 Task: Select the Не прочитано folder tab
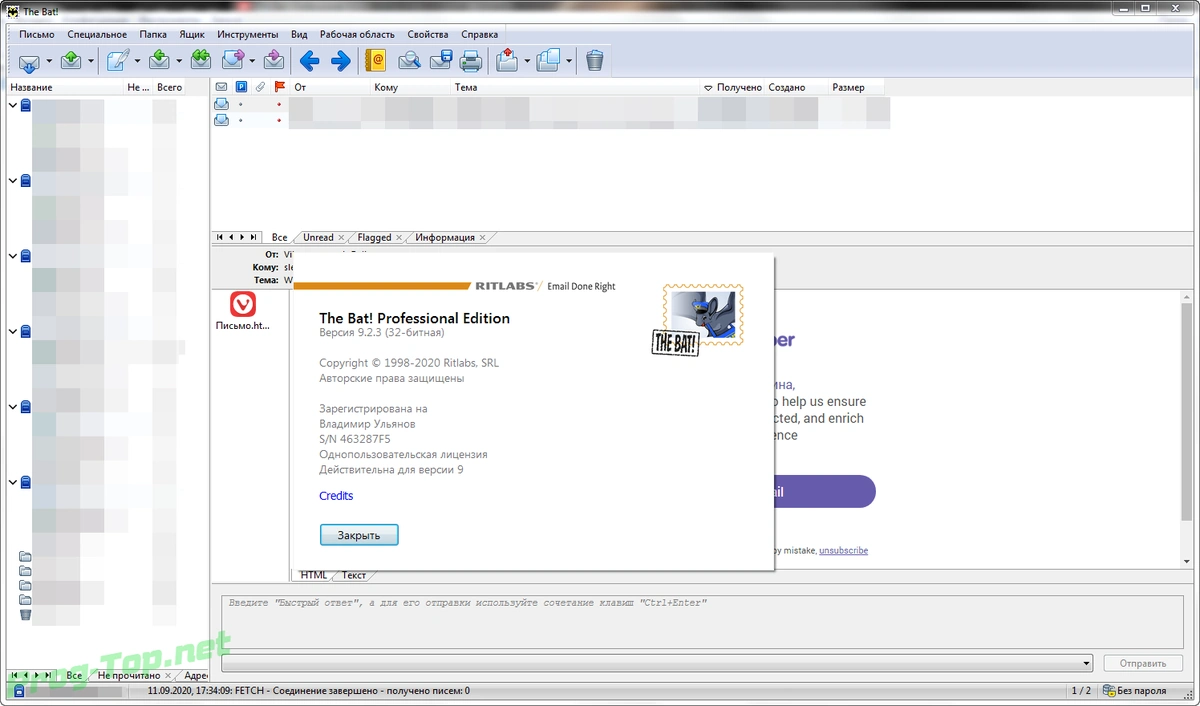pyautogui.click(x=128, y=676)
